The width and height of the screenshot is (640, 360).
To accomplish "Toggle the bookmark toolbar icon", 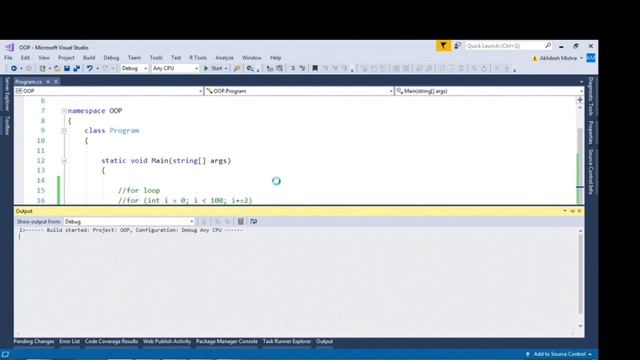I will click(315, 69).
